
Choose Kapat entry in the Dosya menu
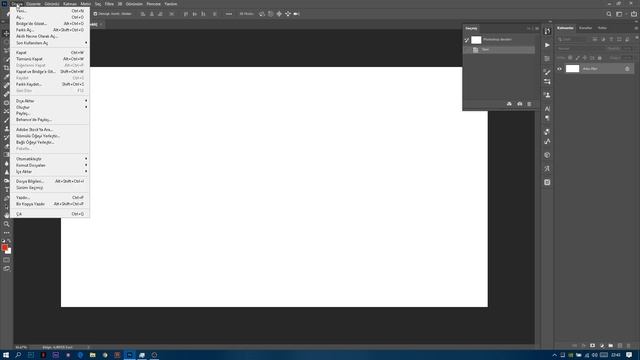point(51,53)
